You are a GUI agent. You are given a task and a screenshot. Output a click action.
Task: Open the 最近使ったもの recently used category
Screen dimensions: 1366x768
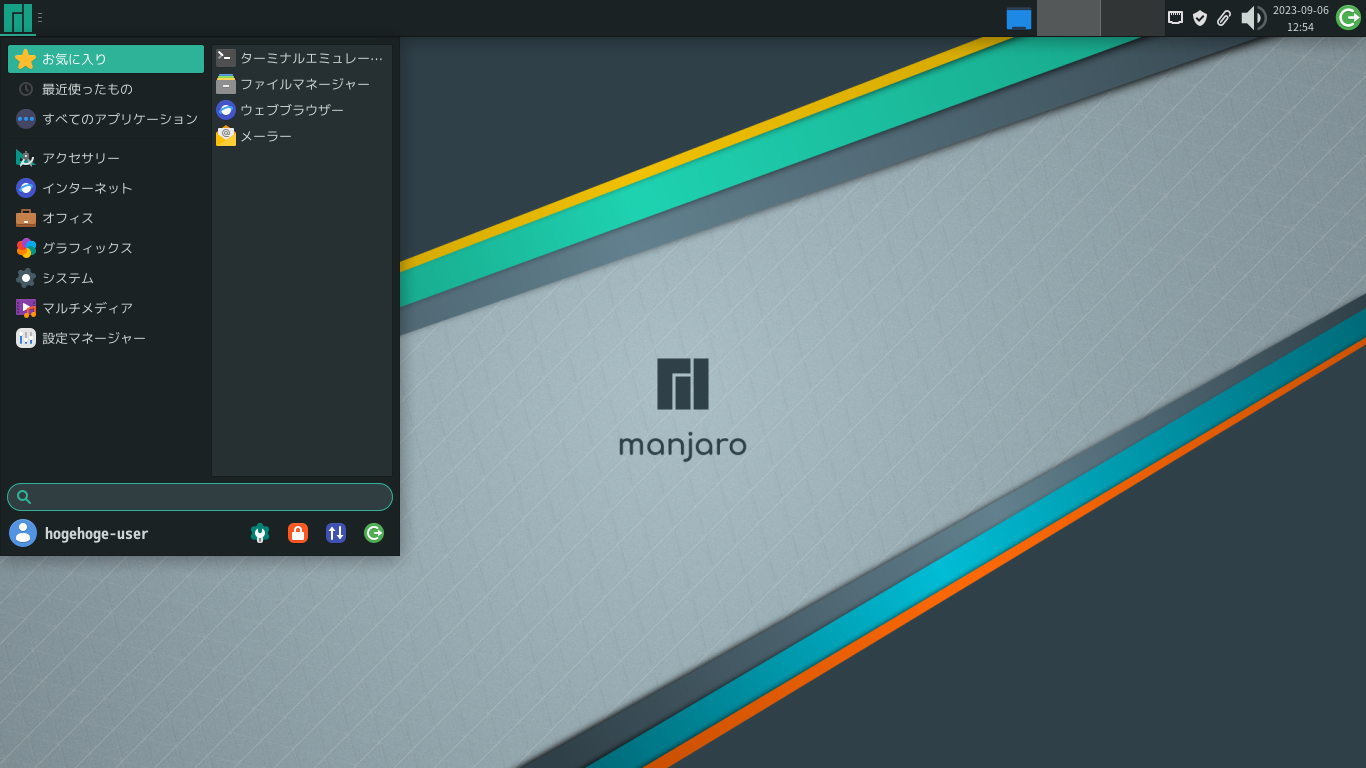pos(106,89)
